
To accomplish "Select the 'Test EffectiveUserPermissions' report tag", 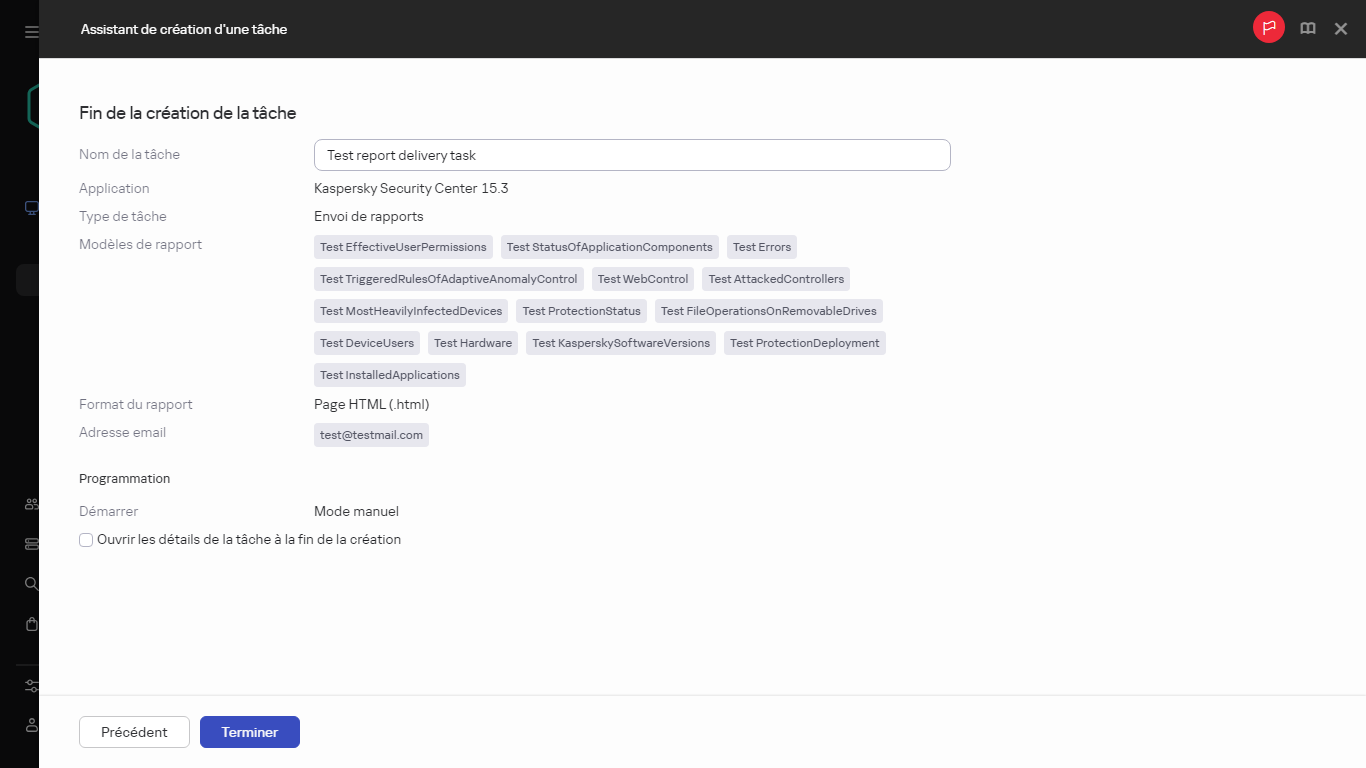I will pos(403,247).
